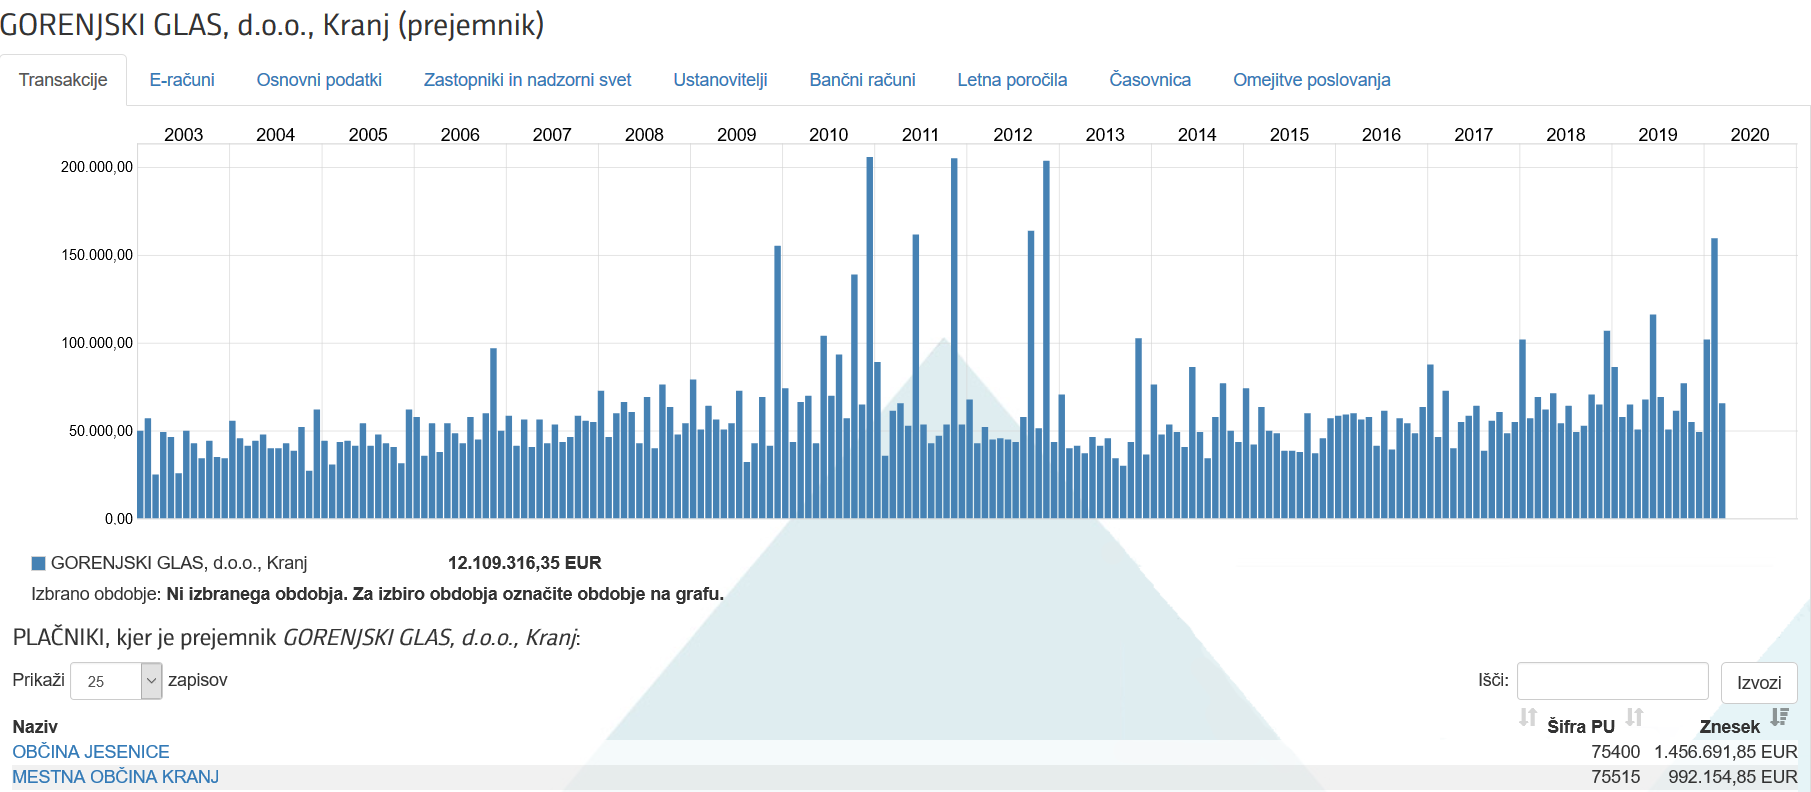
Task: Click the tall bar near 150.000 in 2009
Action: coord(777,382)
